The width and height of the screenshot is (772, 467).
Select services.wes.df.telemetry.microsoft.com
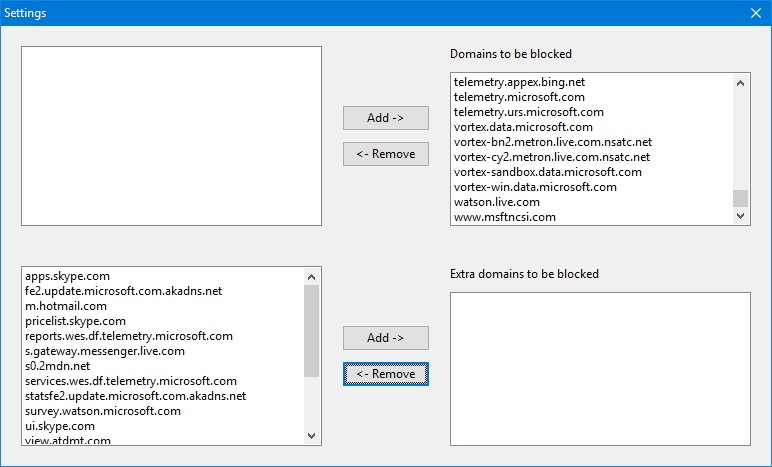130,381
